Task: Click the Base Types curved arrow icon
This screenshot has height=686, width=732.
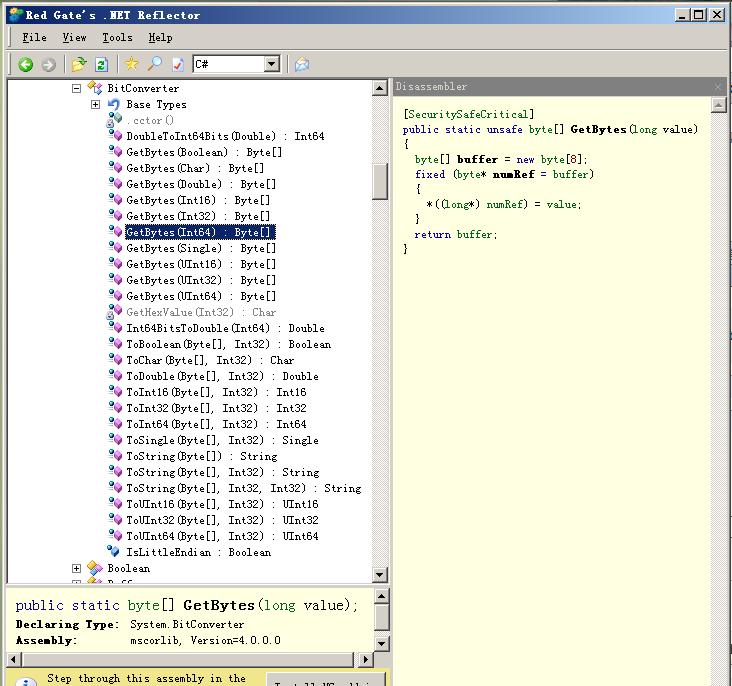Action: click(113, 104)
